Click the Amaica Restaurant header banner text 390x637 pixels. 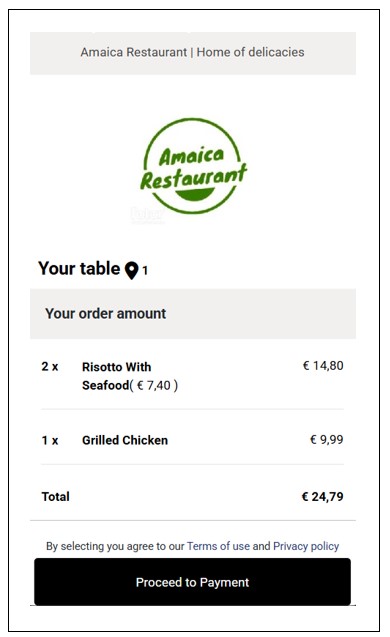click(x=192, y=52)
